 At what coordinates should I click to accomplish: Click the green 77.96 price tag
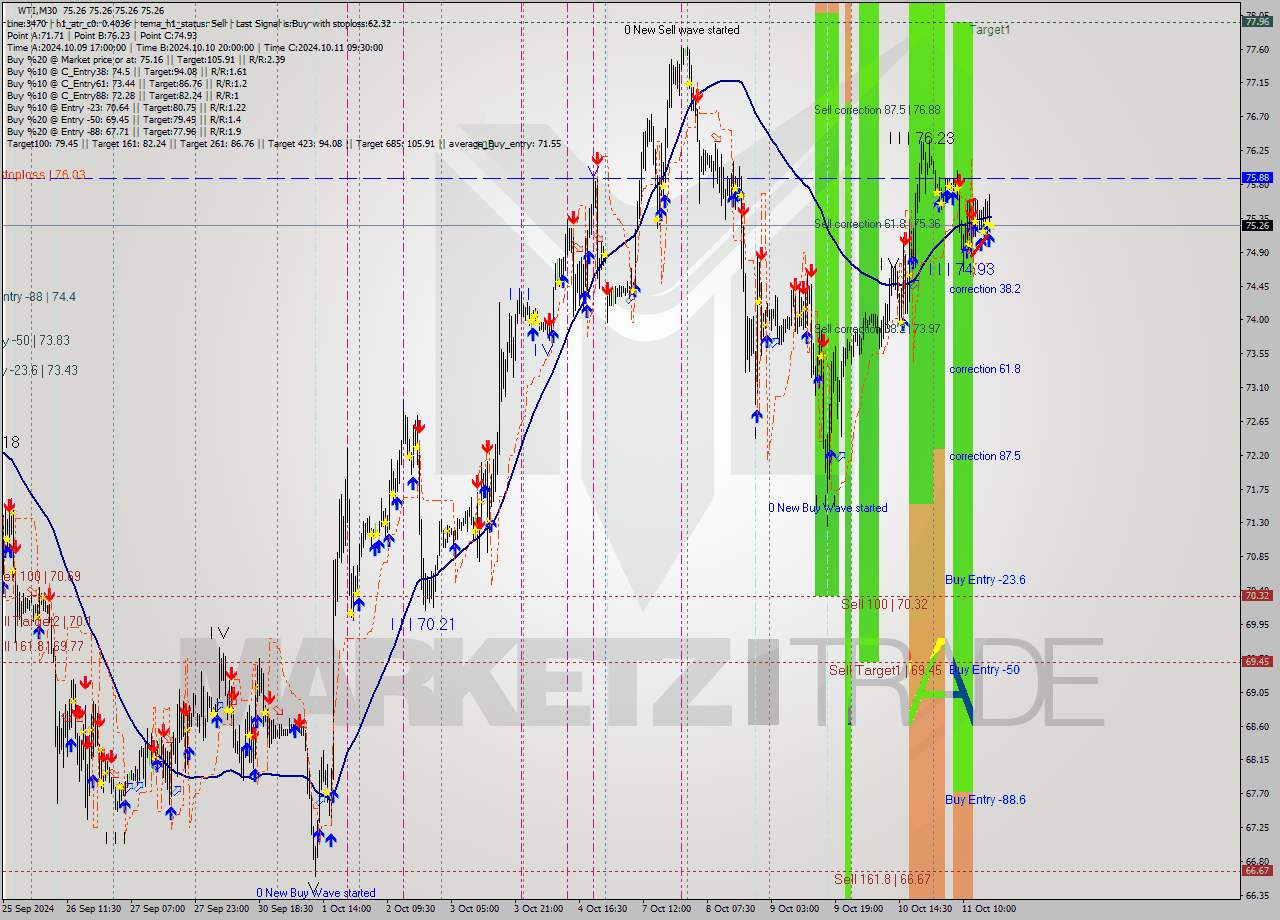tap(1257, 20)
